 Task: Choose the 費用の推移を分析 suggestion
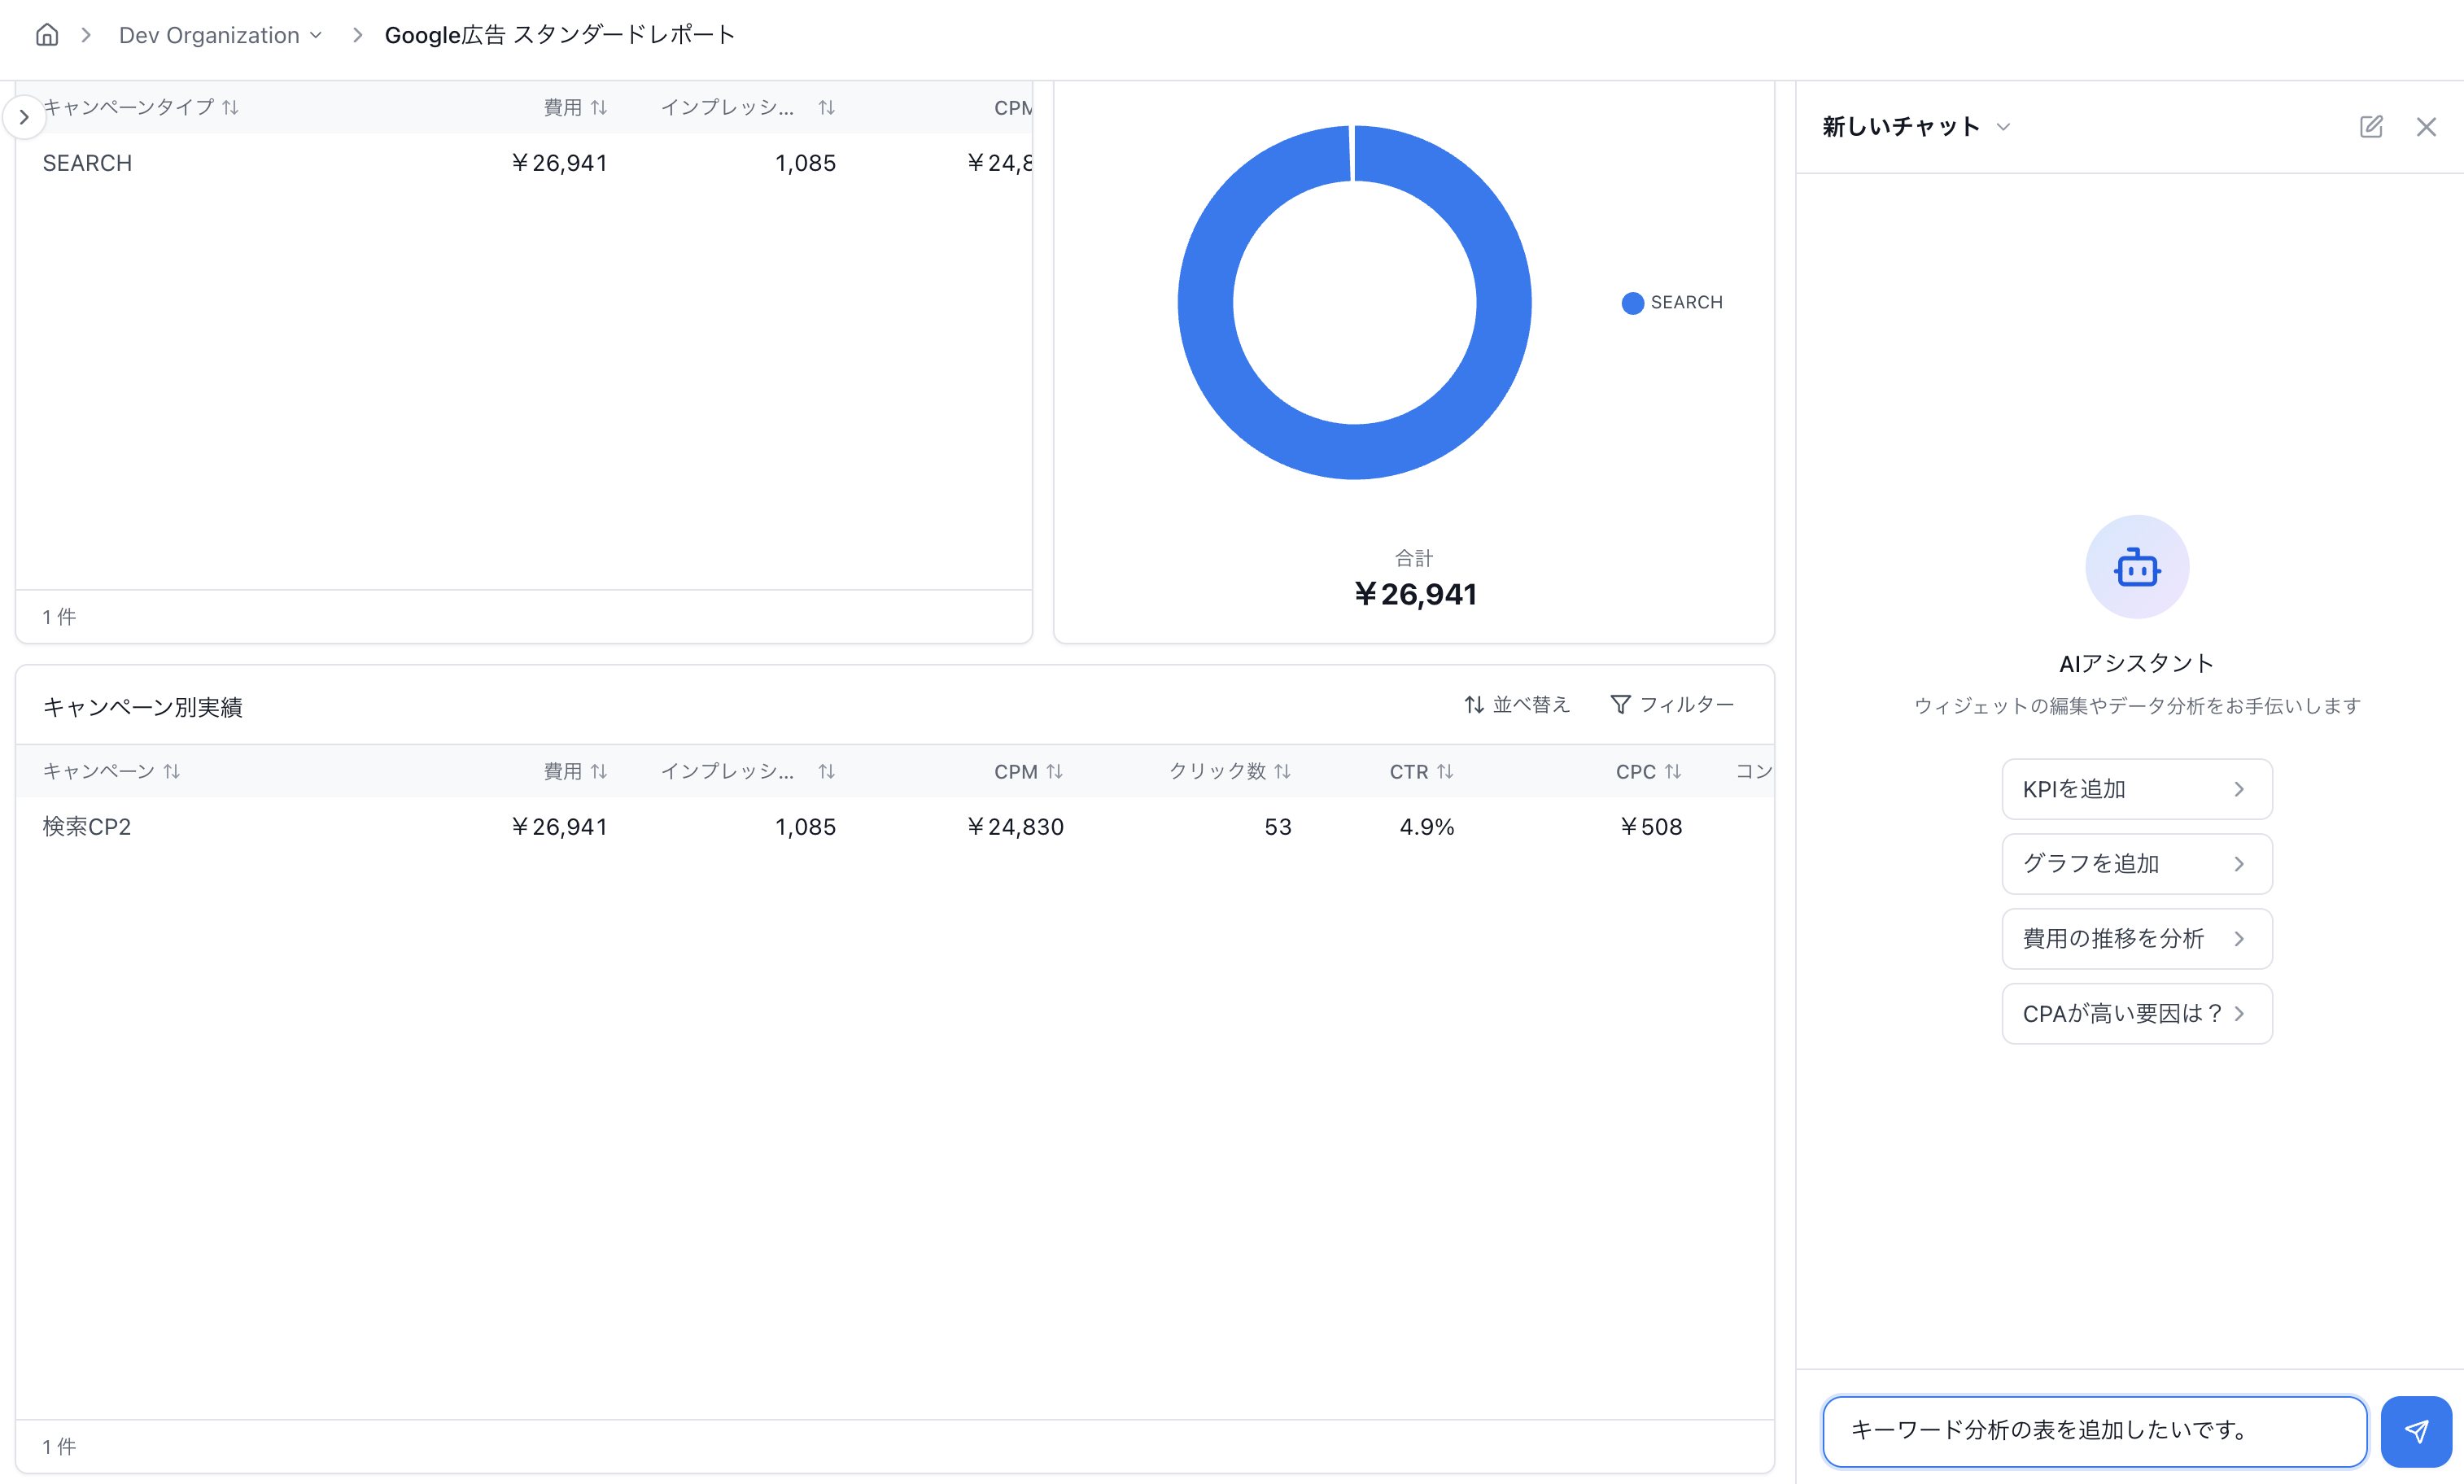(2137, 939)
